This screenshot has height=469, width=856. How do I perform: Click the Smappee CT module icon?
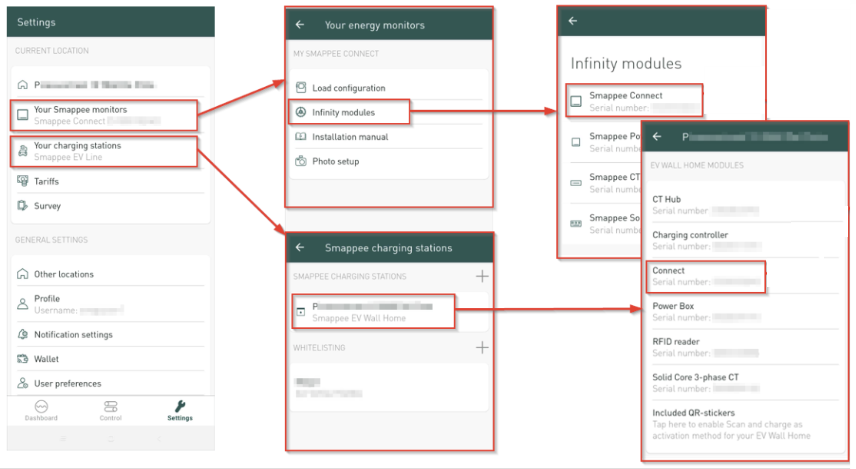[x=576, y=183]
